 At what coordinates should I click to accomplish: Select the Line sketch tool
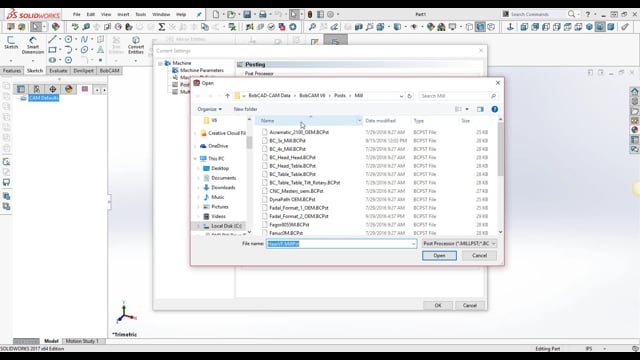pos(52,39)
